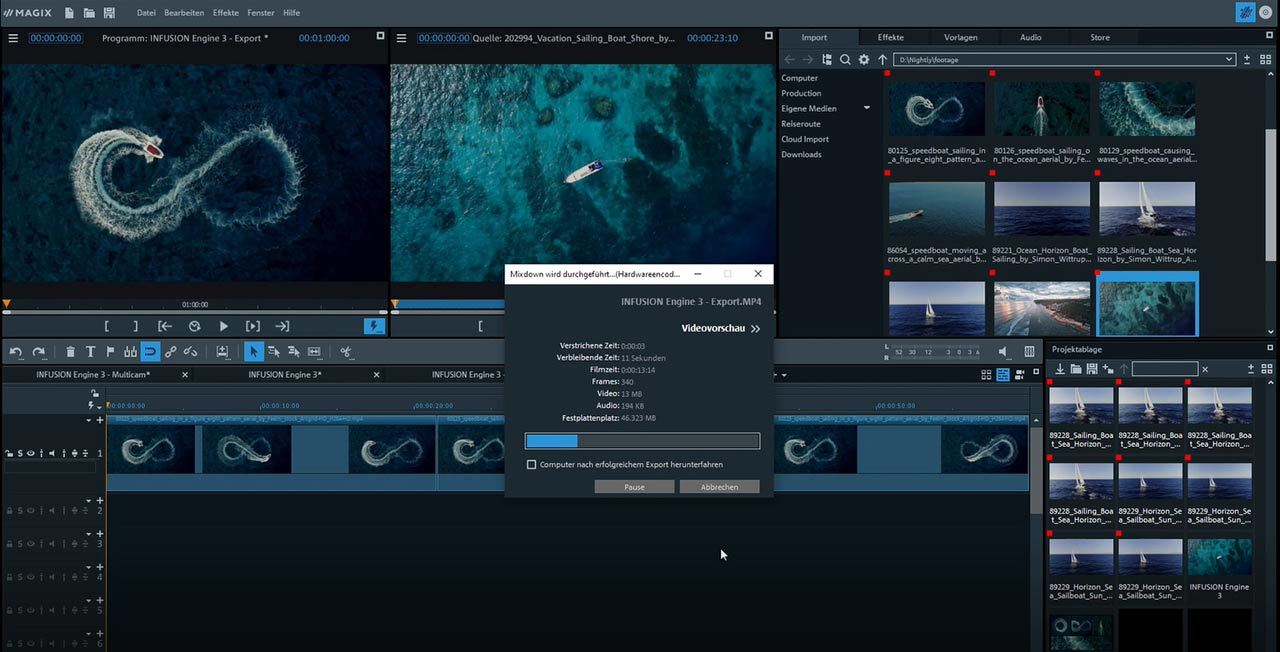The width and height of the screenshot is (1280, 652).
Task: Jump to range start in program monitor
Action: (x=165, y=326)
